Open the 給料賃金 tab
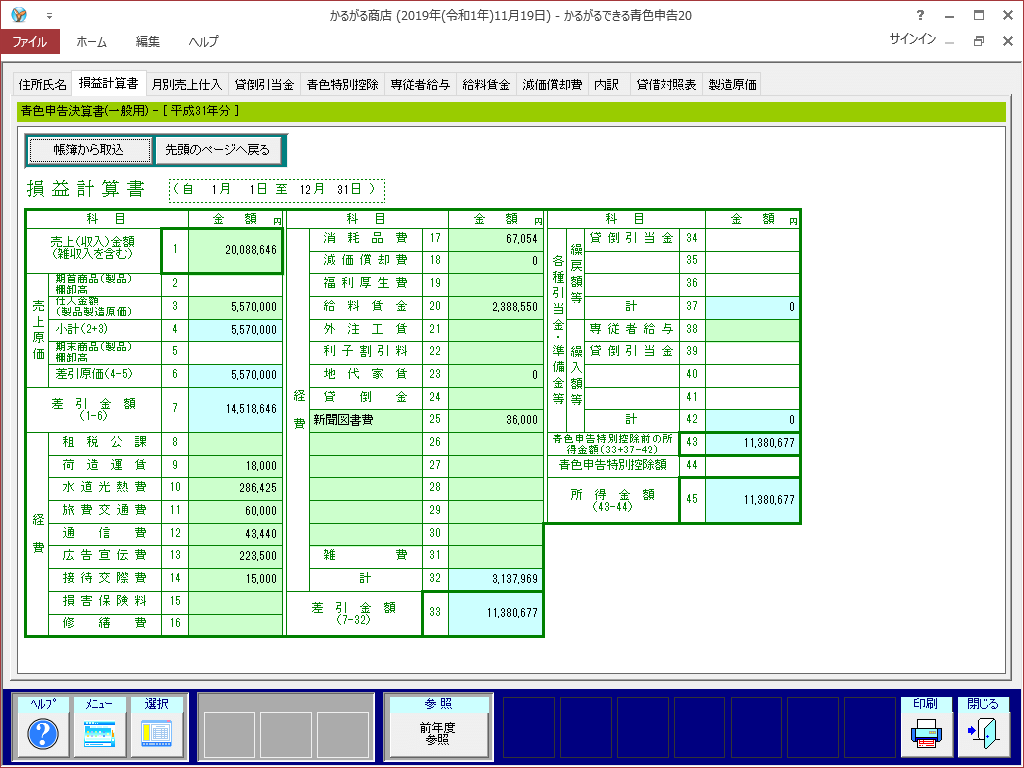Screen dimensions: 1024x768 (x=486, y=84)
